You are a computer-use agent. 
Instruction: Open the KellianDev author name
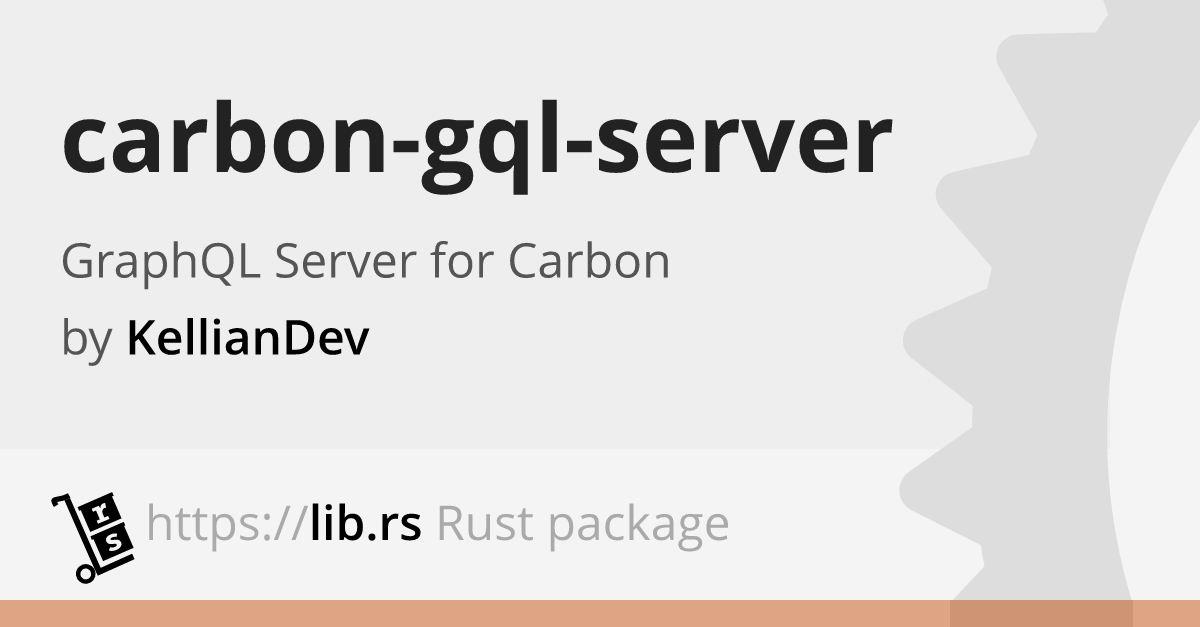point(248,338)
